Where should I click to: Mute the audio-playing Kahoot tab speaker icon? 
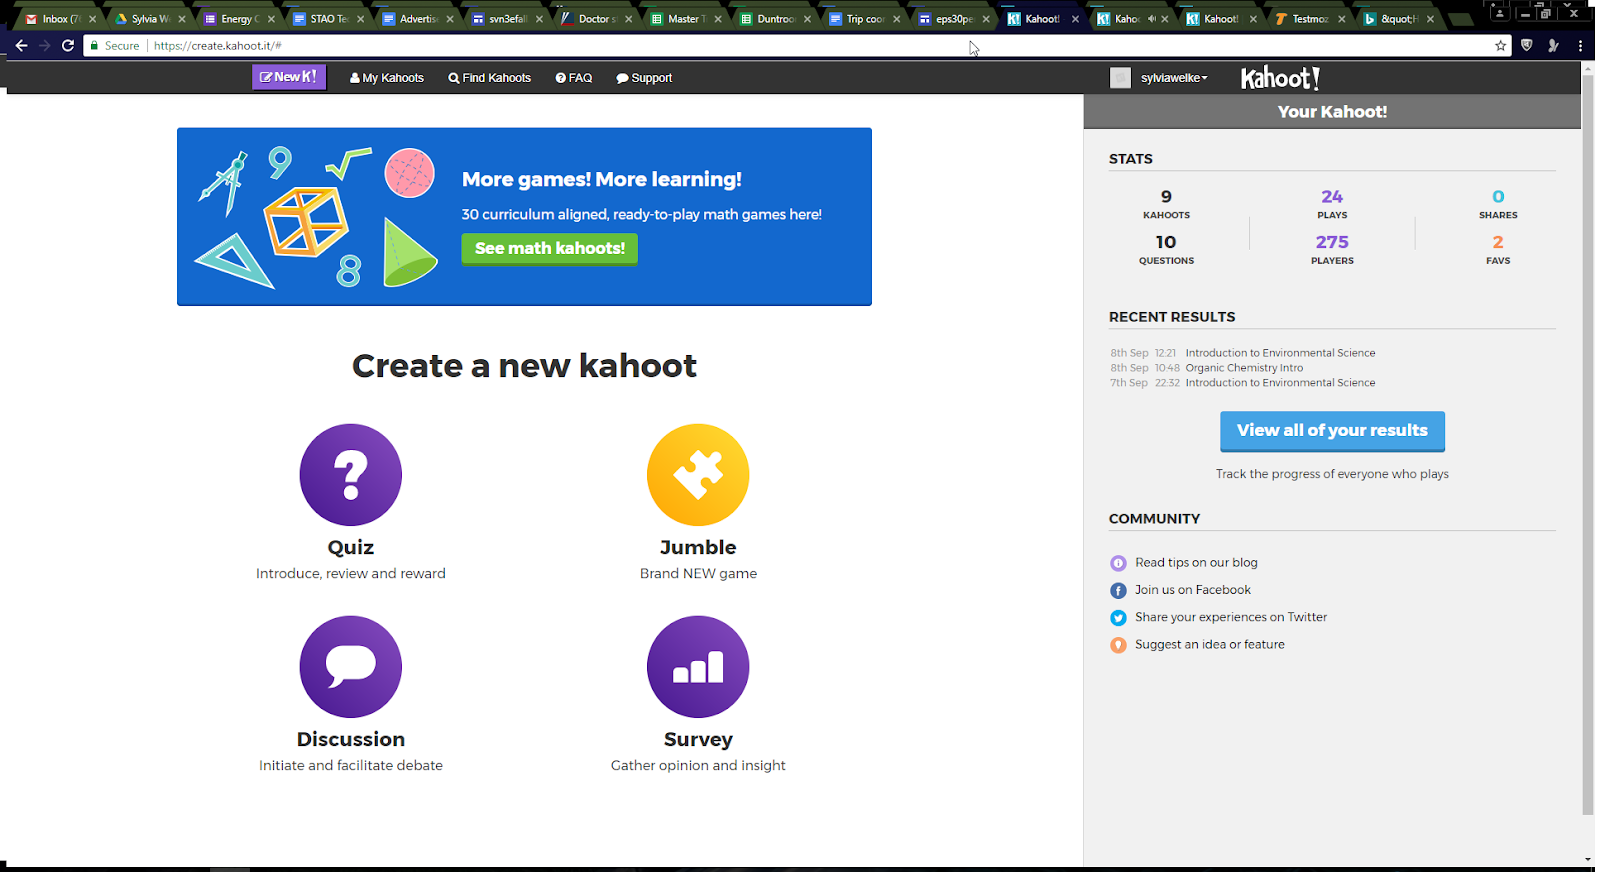pyautogui.click(x=1151, y=19)
